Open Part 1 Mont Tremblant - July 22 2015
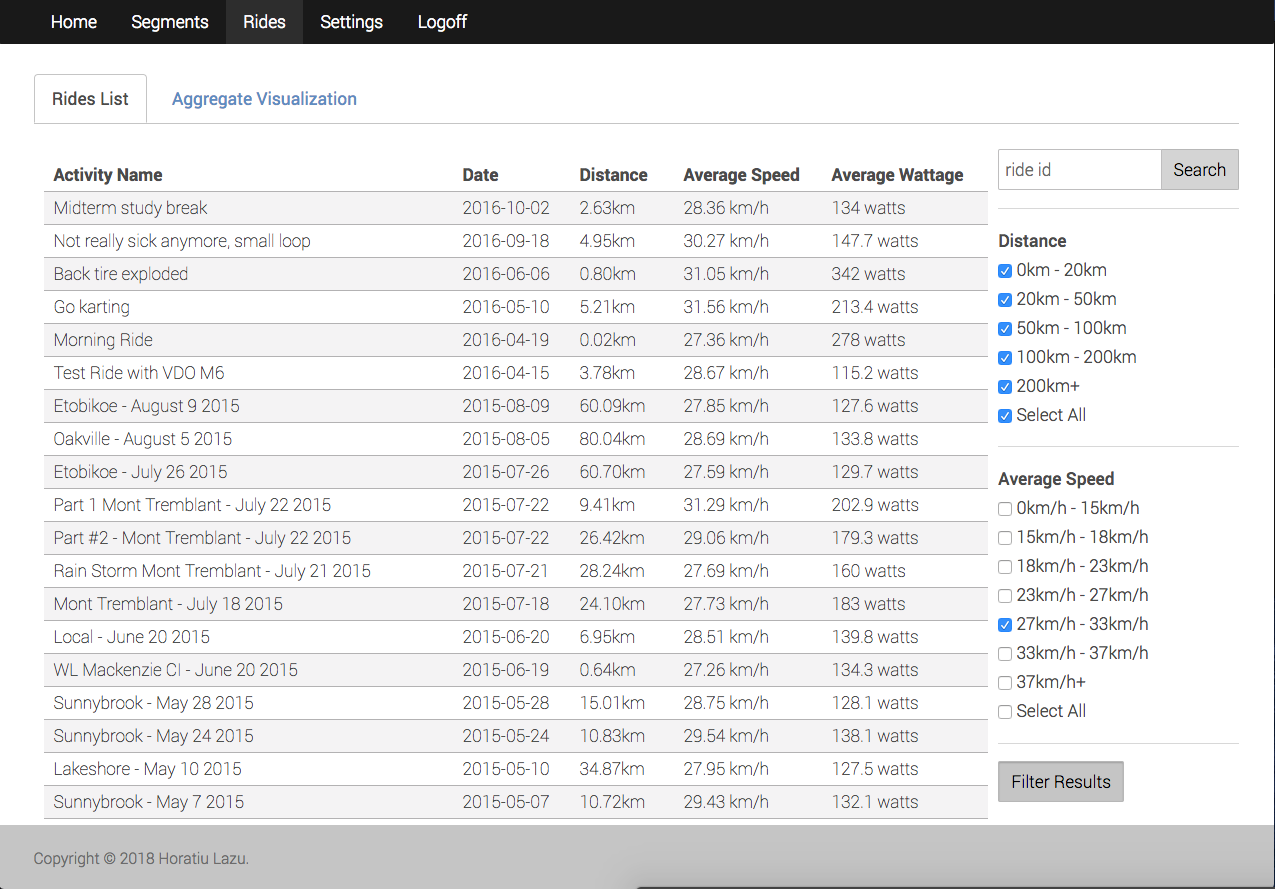The height and width of the screenshot is (889, 1275). pyautogui.click(x=516, y=505)
